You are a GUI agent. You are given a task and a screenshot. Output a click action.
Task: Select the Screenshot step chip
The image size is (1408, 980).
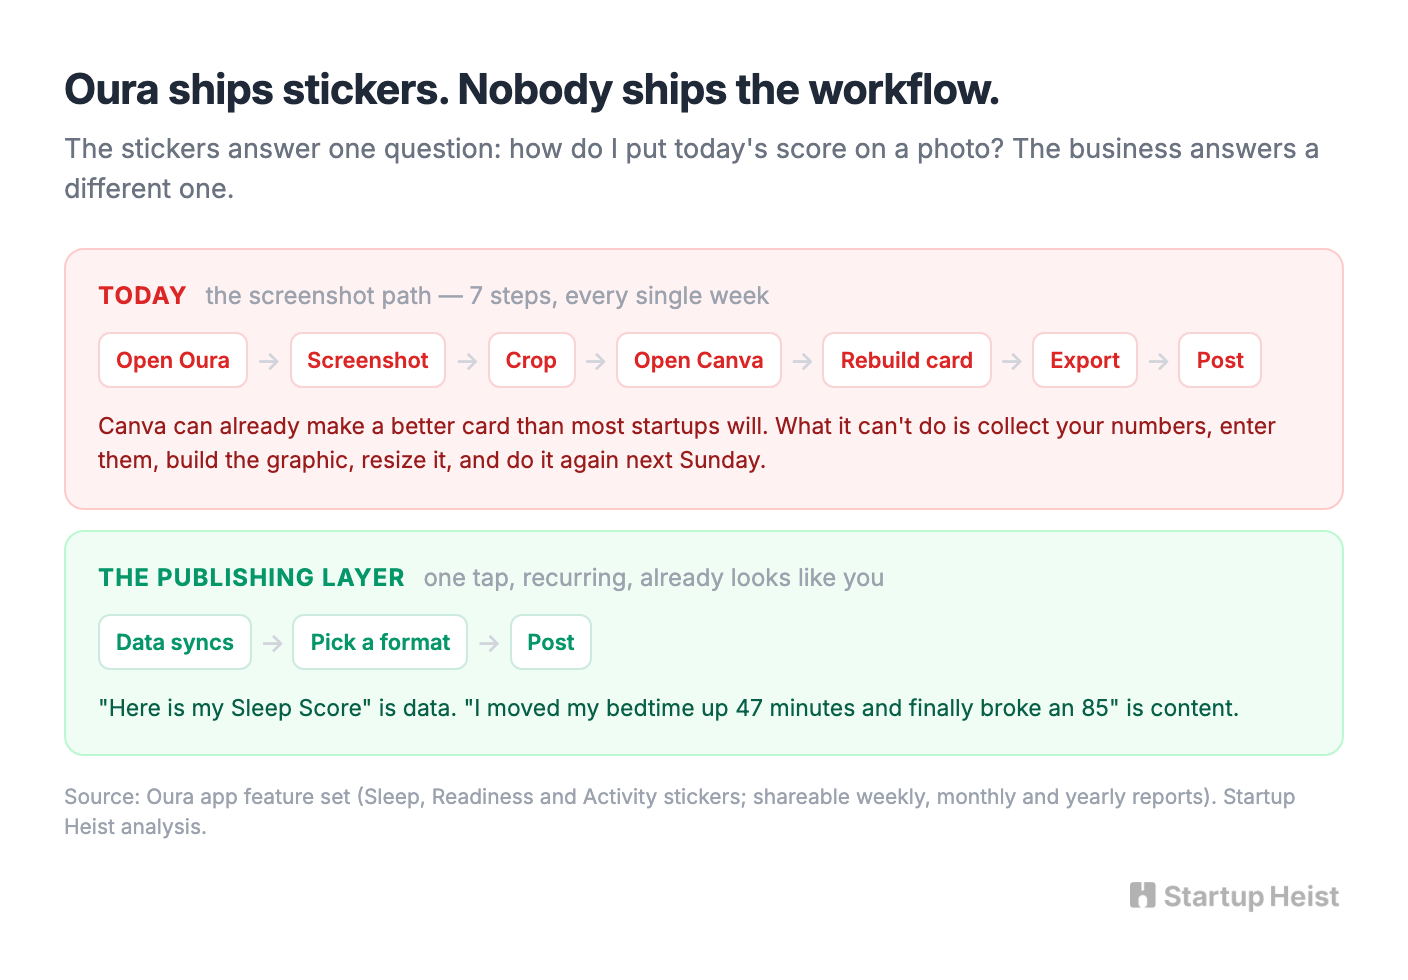(x=368, y=360)
